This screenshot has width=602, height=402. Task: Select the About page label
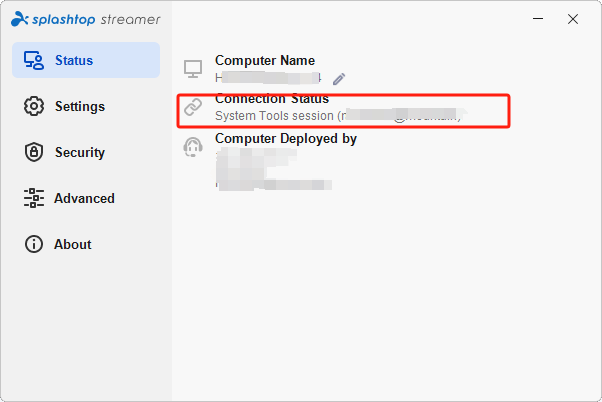[x=73, y=245]
